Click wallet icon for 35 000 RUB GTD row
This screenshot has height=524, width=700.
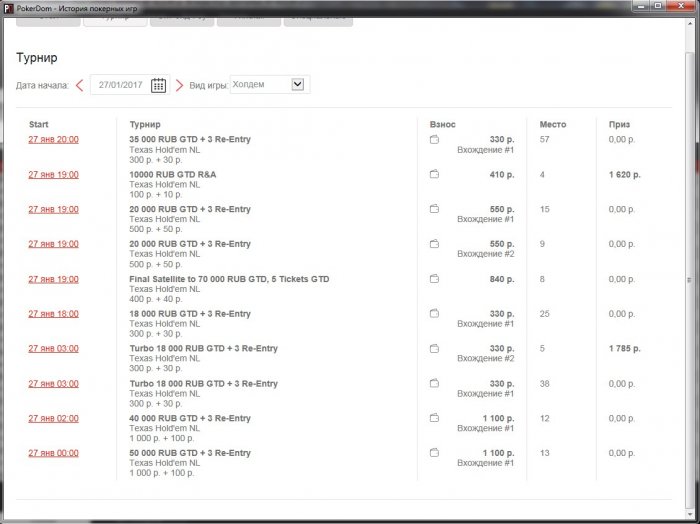pos(434,140)
